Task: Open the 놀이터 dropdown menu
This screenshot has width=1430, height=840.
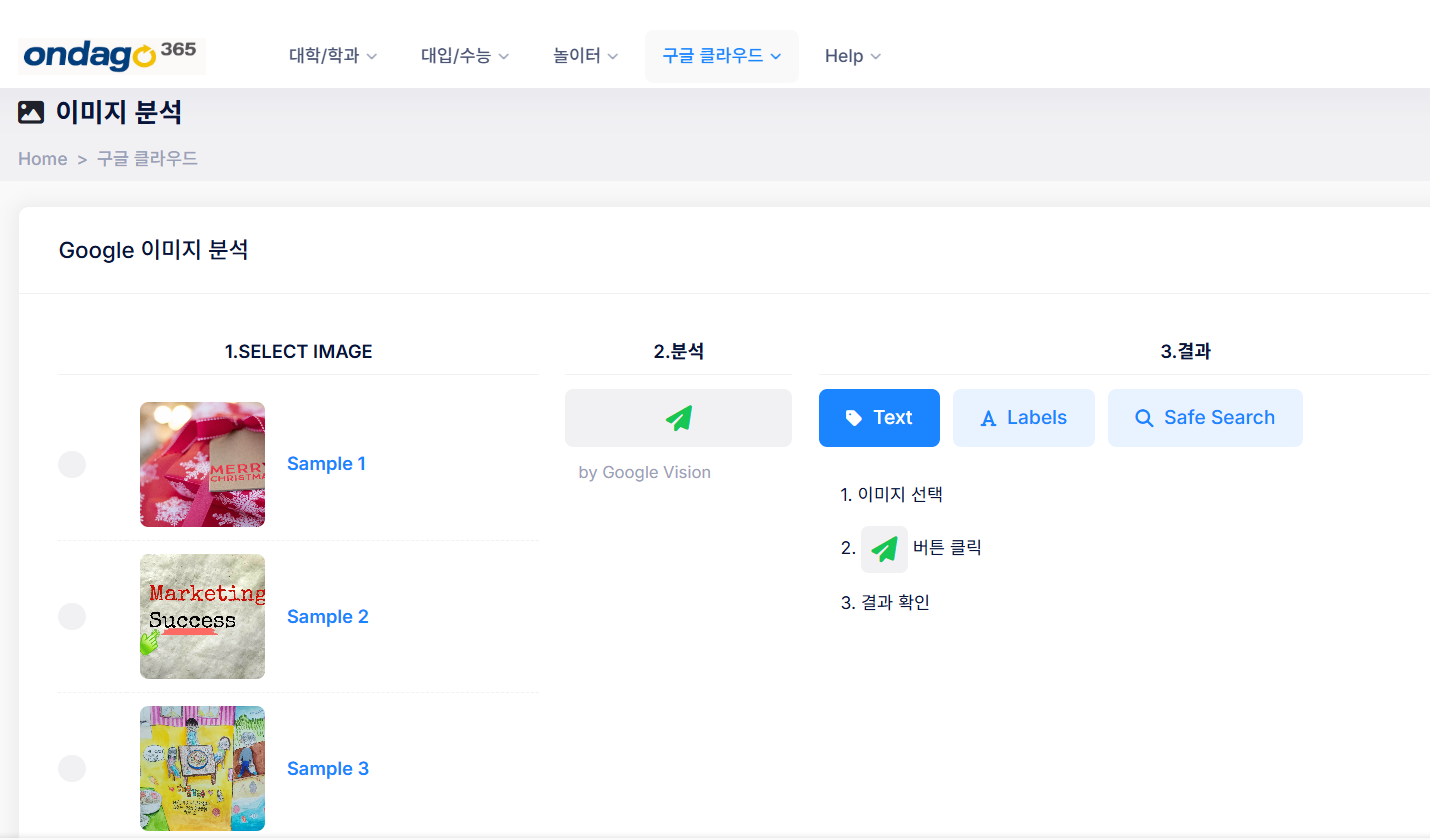Action: coord(586,56)
